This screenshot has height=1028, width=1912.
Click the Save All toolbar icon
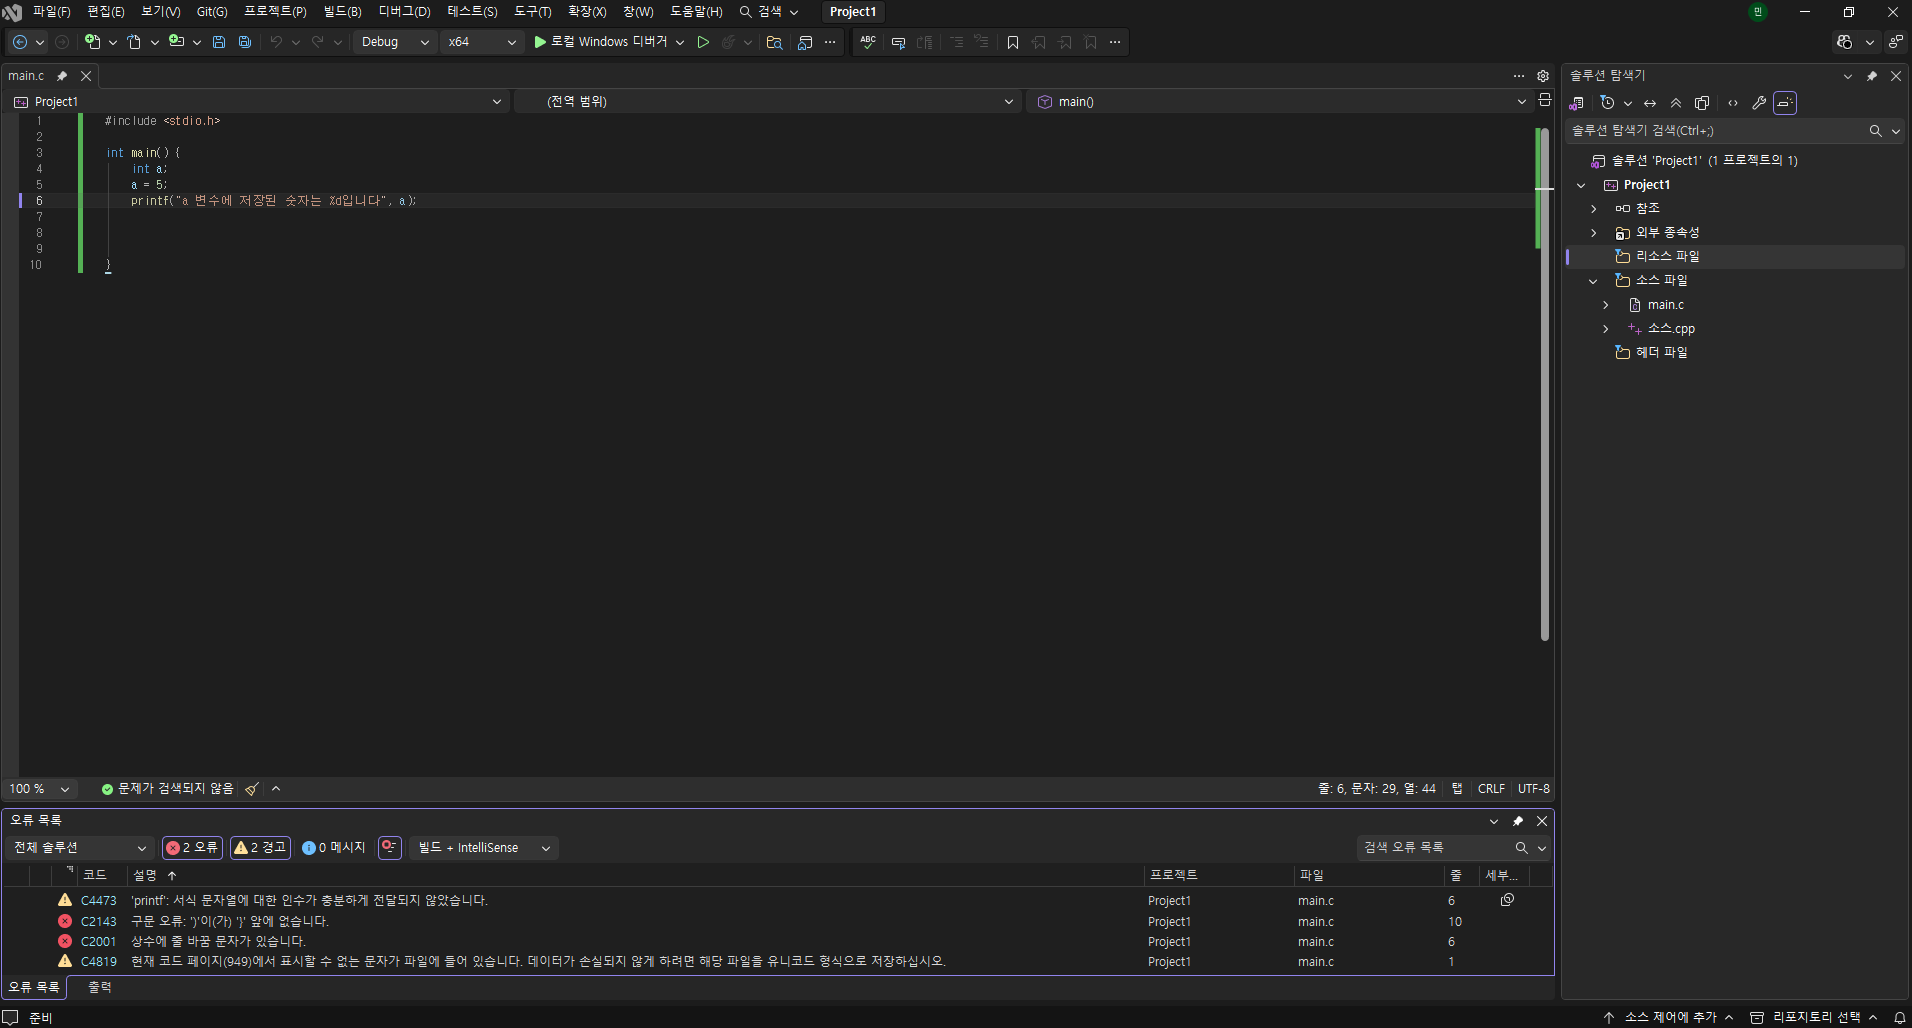click(245, 42)
